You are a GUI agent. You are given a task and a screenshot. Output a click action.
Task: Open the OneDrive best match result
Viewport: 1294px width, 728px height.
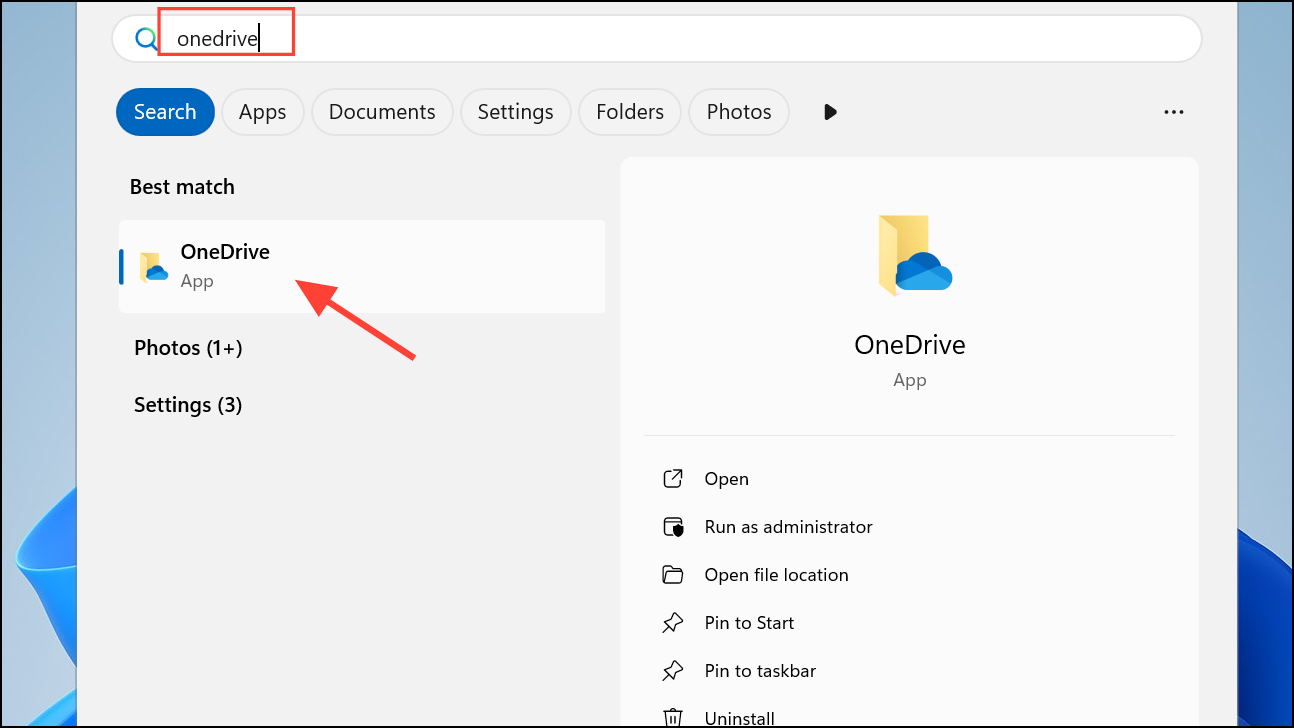click(362, 266)
